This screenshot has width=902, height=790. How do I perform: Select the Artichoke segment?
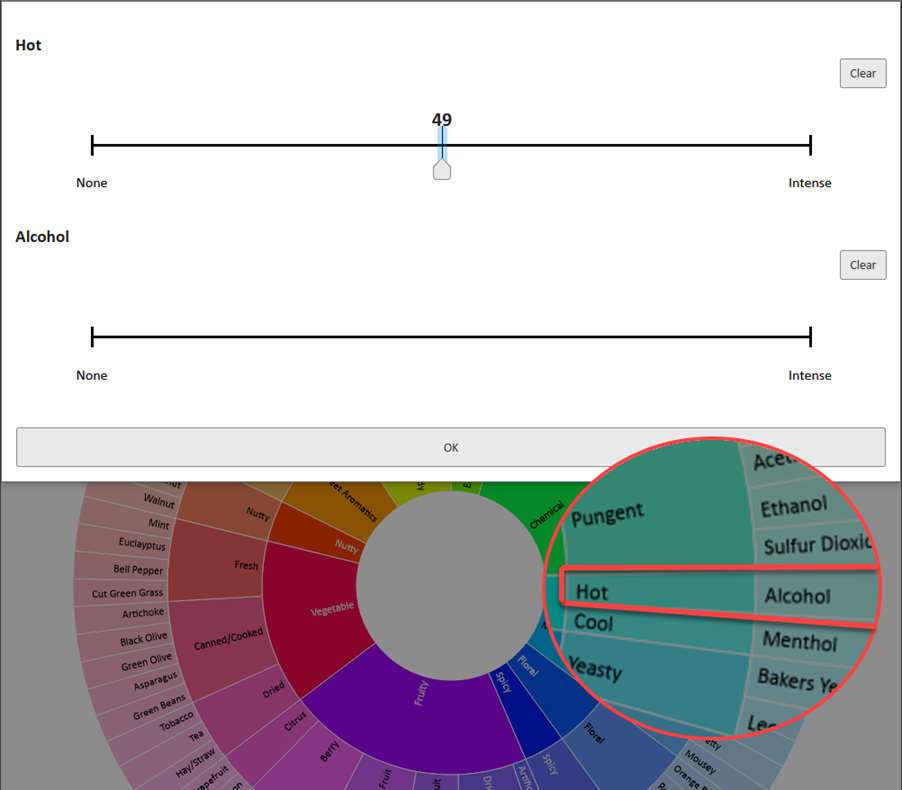122,615
